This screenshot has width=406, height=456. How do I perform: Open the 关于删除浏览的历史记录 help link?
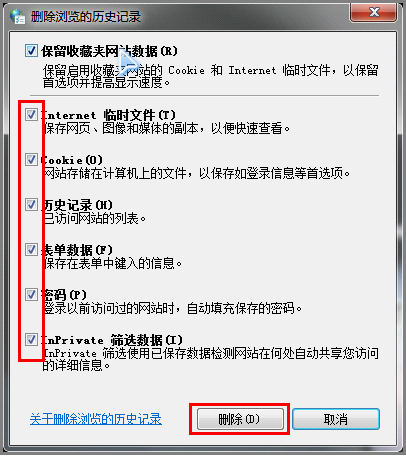click(96, 419)
